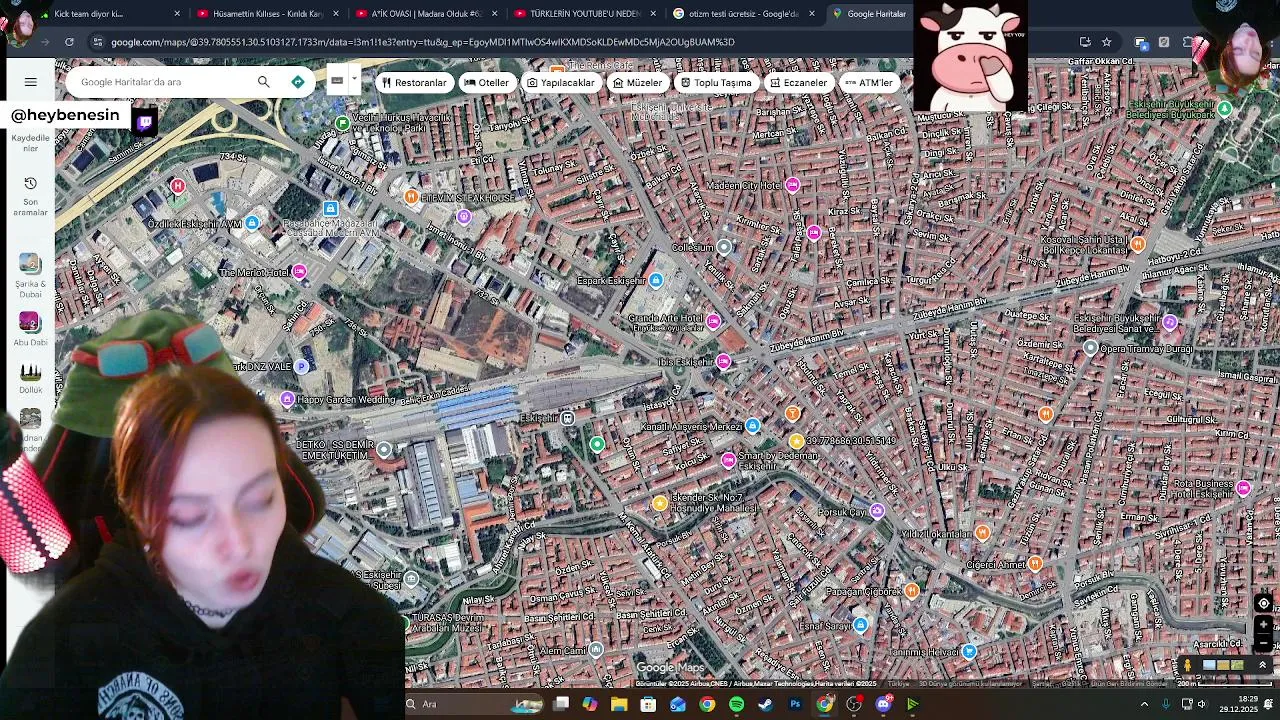Click the search magnifier in Maps search box
The width and height of the screenshot is (1280, 720).
pos(263,82)
